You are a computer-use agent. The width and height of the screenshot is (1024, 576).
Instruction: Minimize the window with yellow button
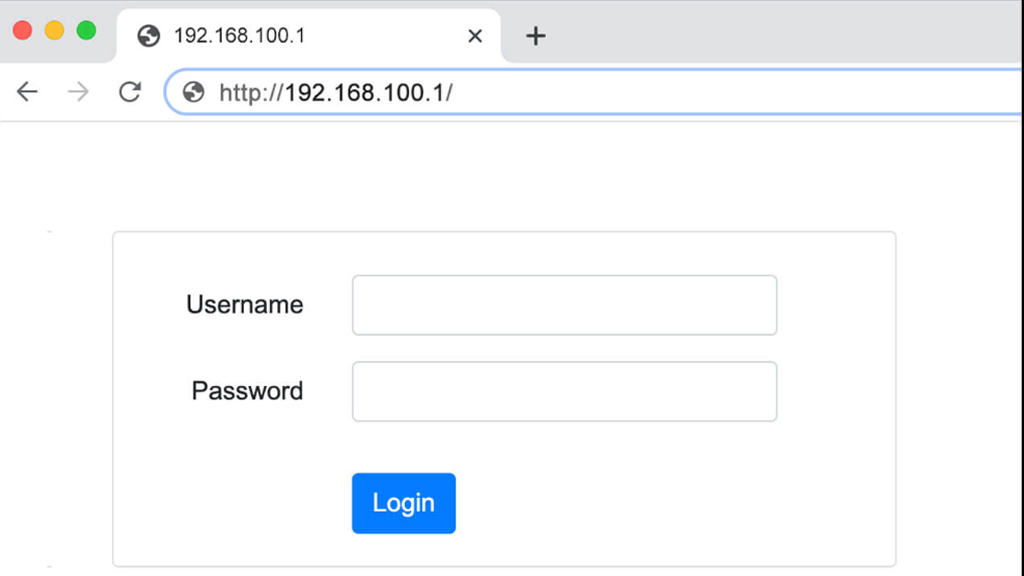tap(54, 31)
